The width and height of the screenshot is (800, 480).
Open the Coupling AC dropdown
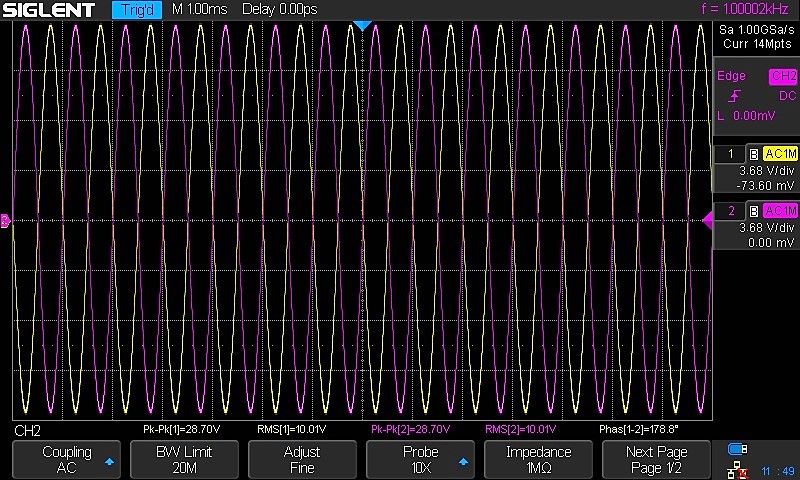(x=66, y=460)
